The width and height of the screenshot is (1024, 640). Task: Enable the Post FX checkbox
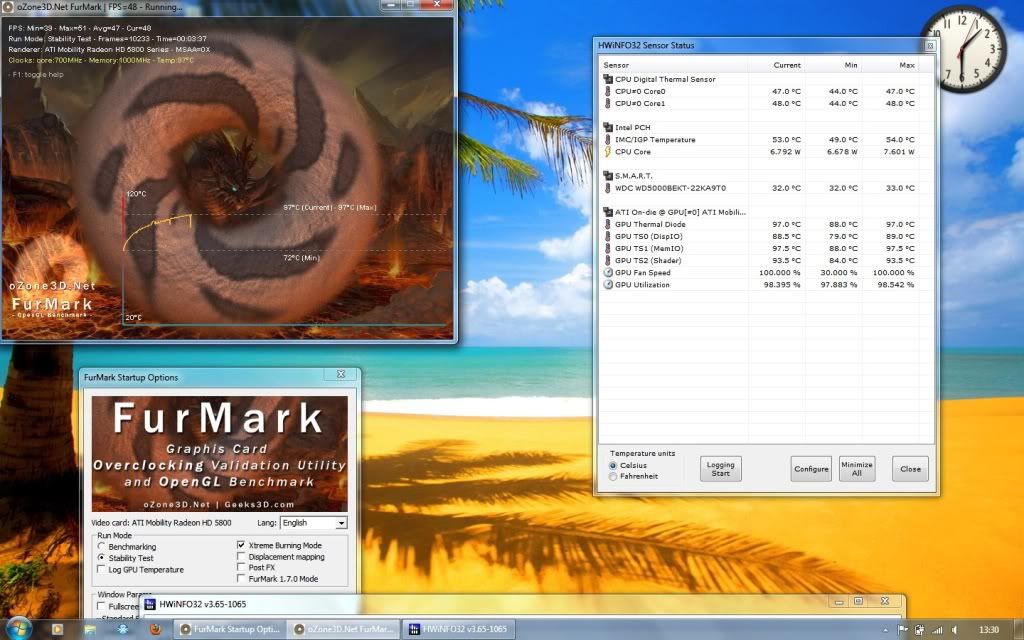[x=241, y=568]
